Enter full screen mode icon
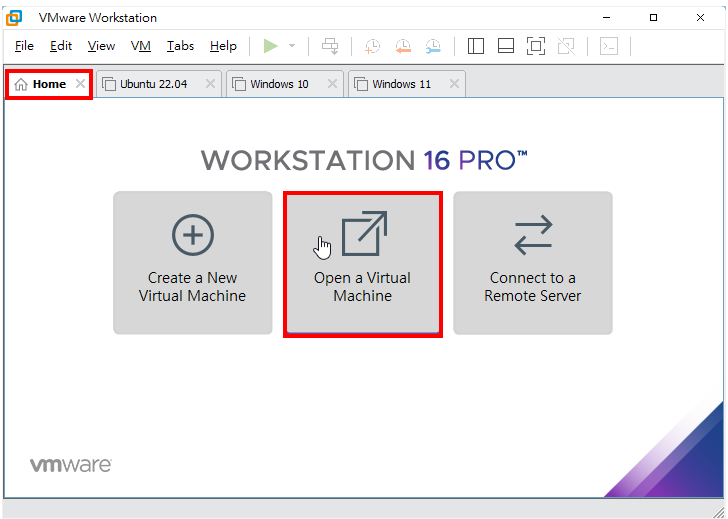The image size is (728, 519). pos(536,46)
